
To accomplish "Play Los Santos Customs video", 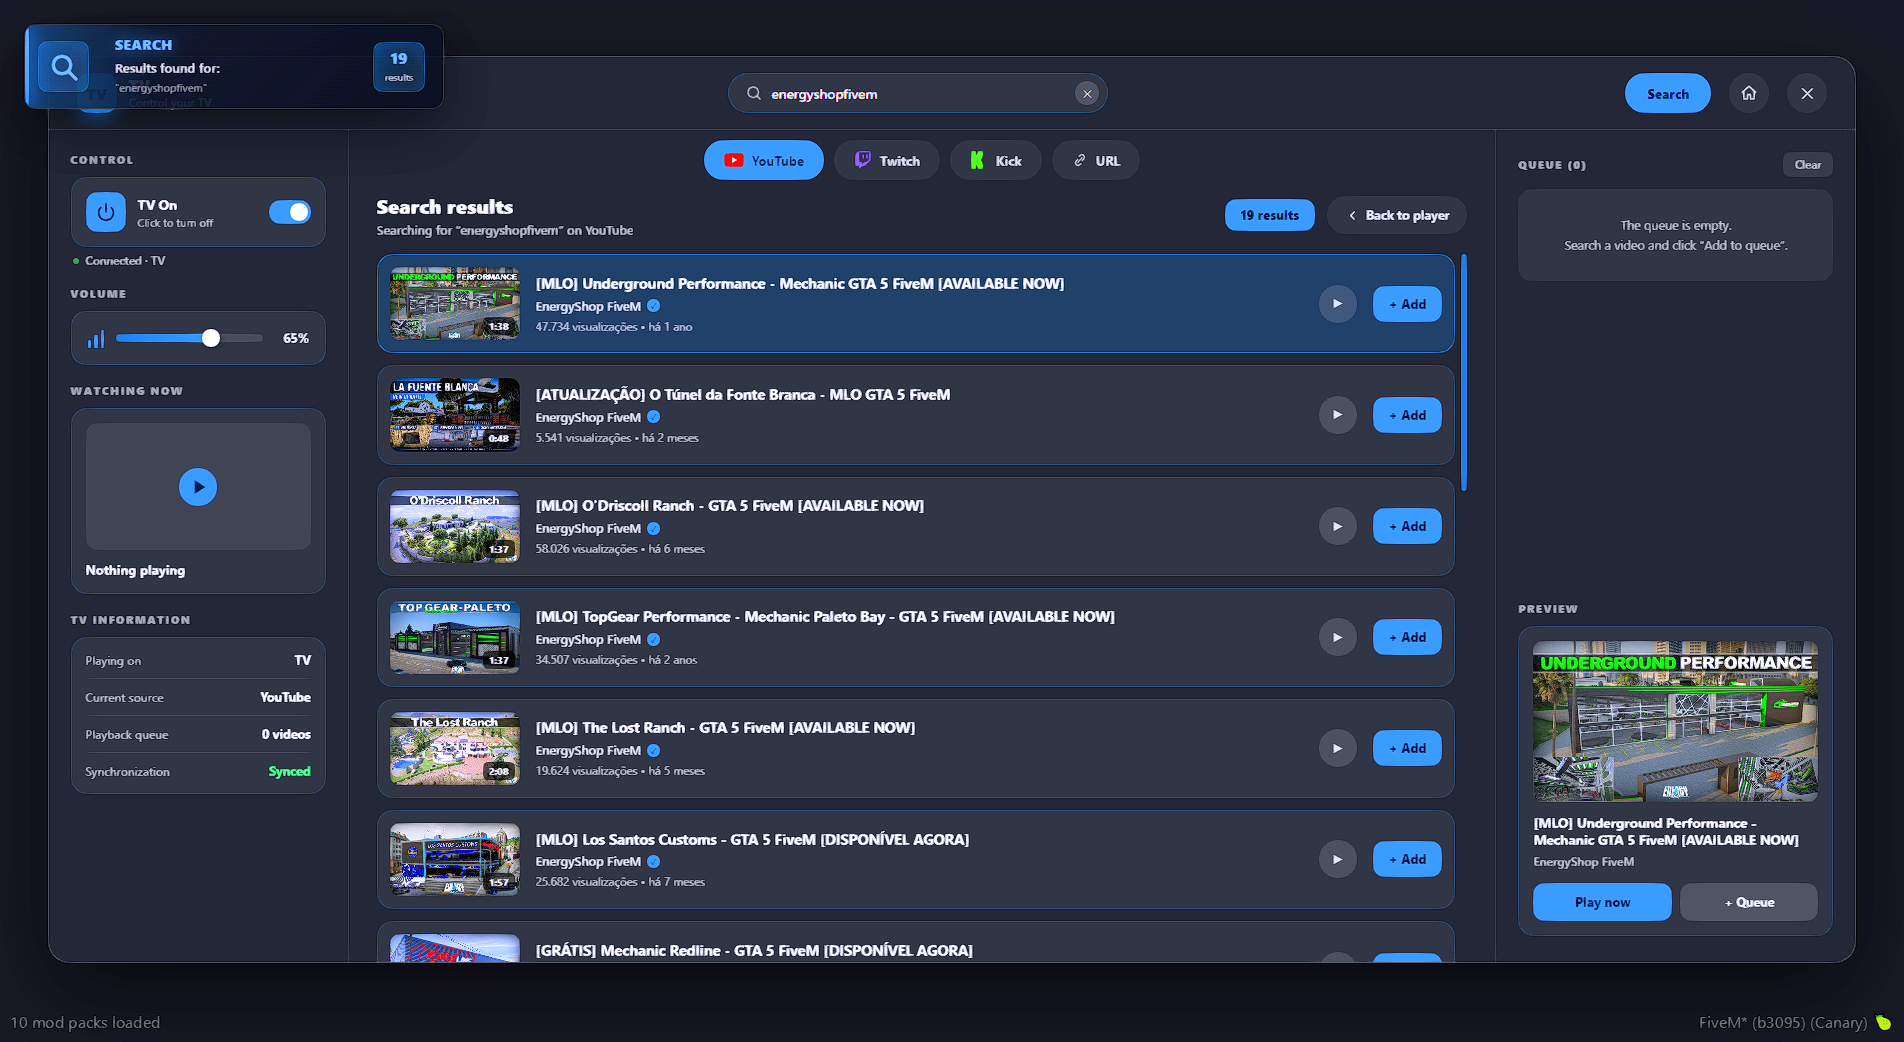I will point(1337,859).
